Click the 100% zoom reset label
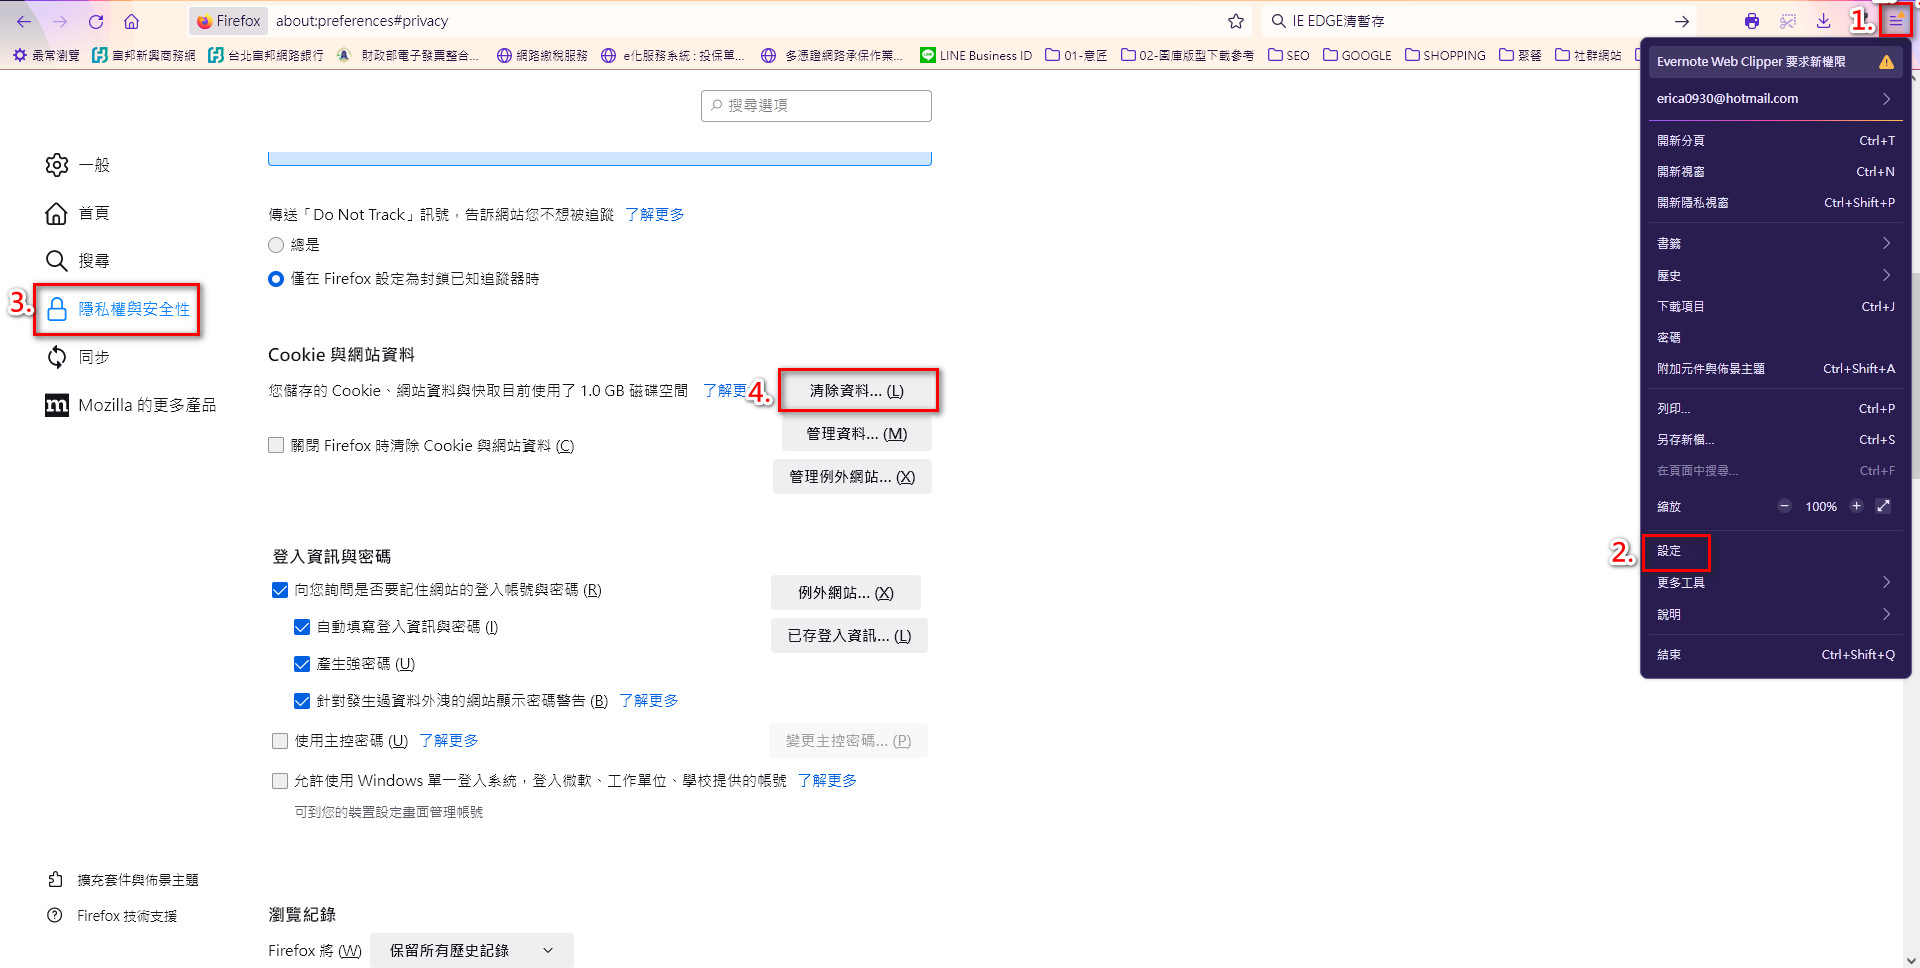Viewport: 1920px width, 968px height. pyautogui.click(x=1821, y=507)
